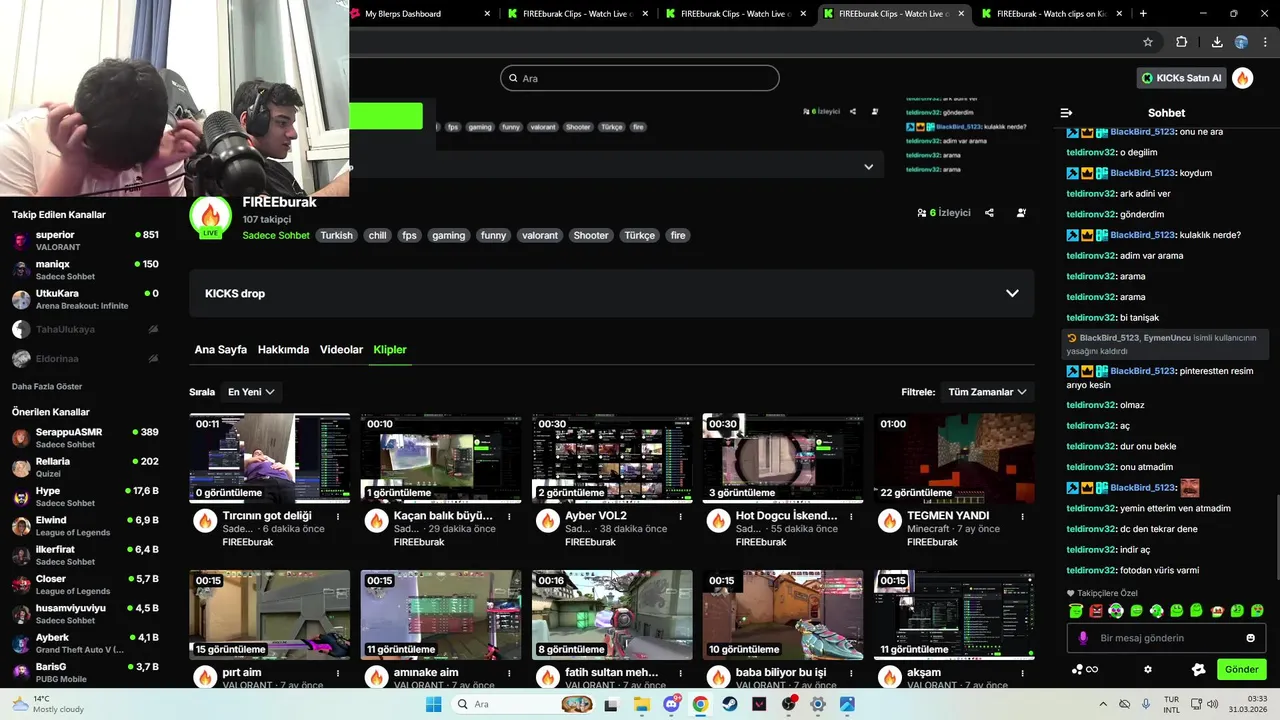Open Steam from the taskbar
The width and height of the screenshot is (1280, 720).
pos(729,704)
